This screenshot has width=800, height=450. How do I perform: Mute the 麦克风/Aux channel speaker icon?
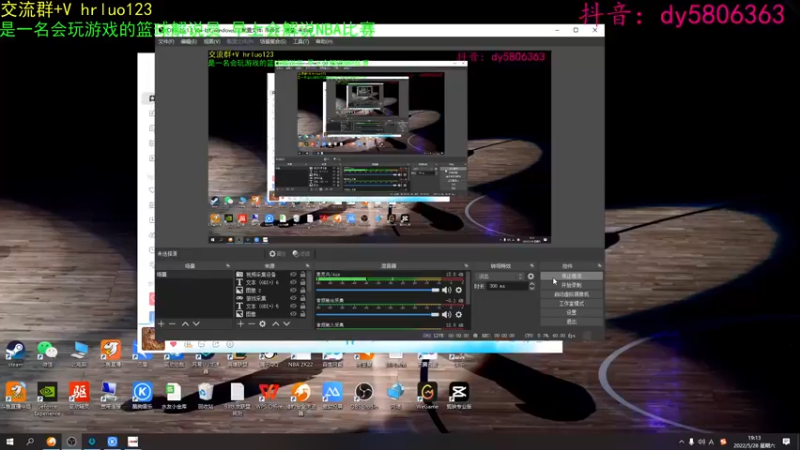coord(446,290)
